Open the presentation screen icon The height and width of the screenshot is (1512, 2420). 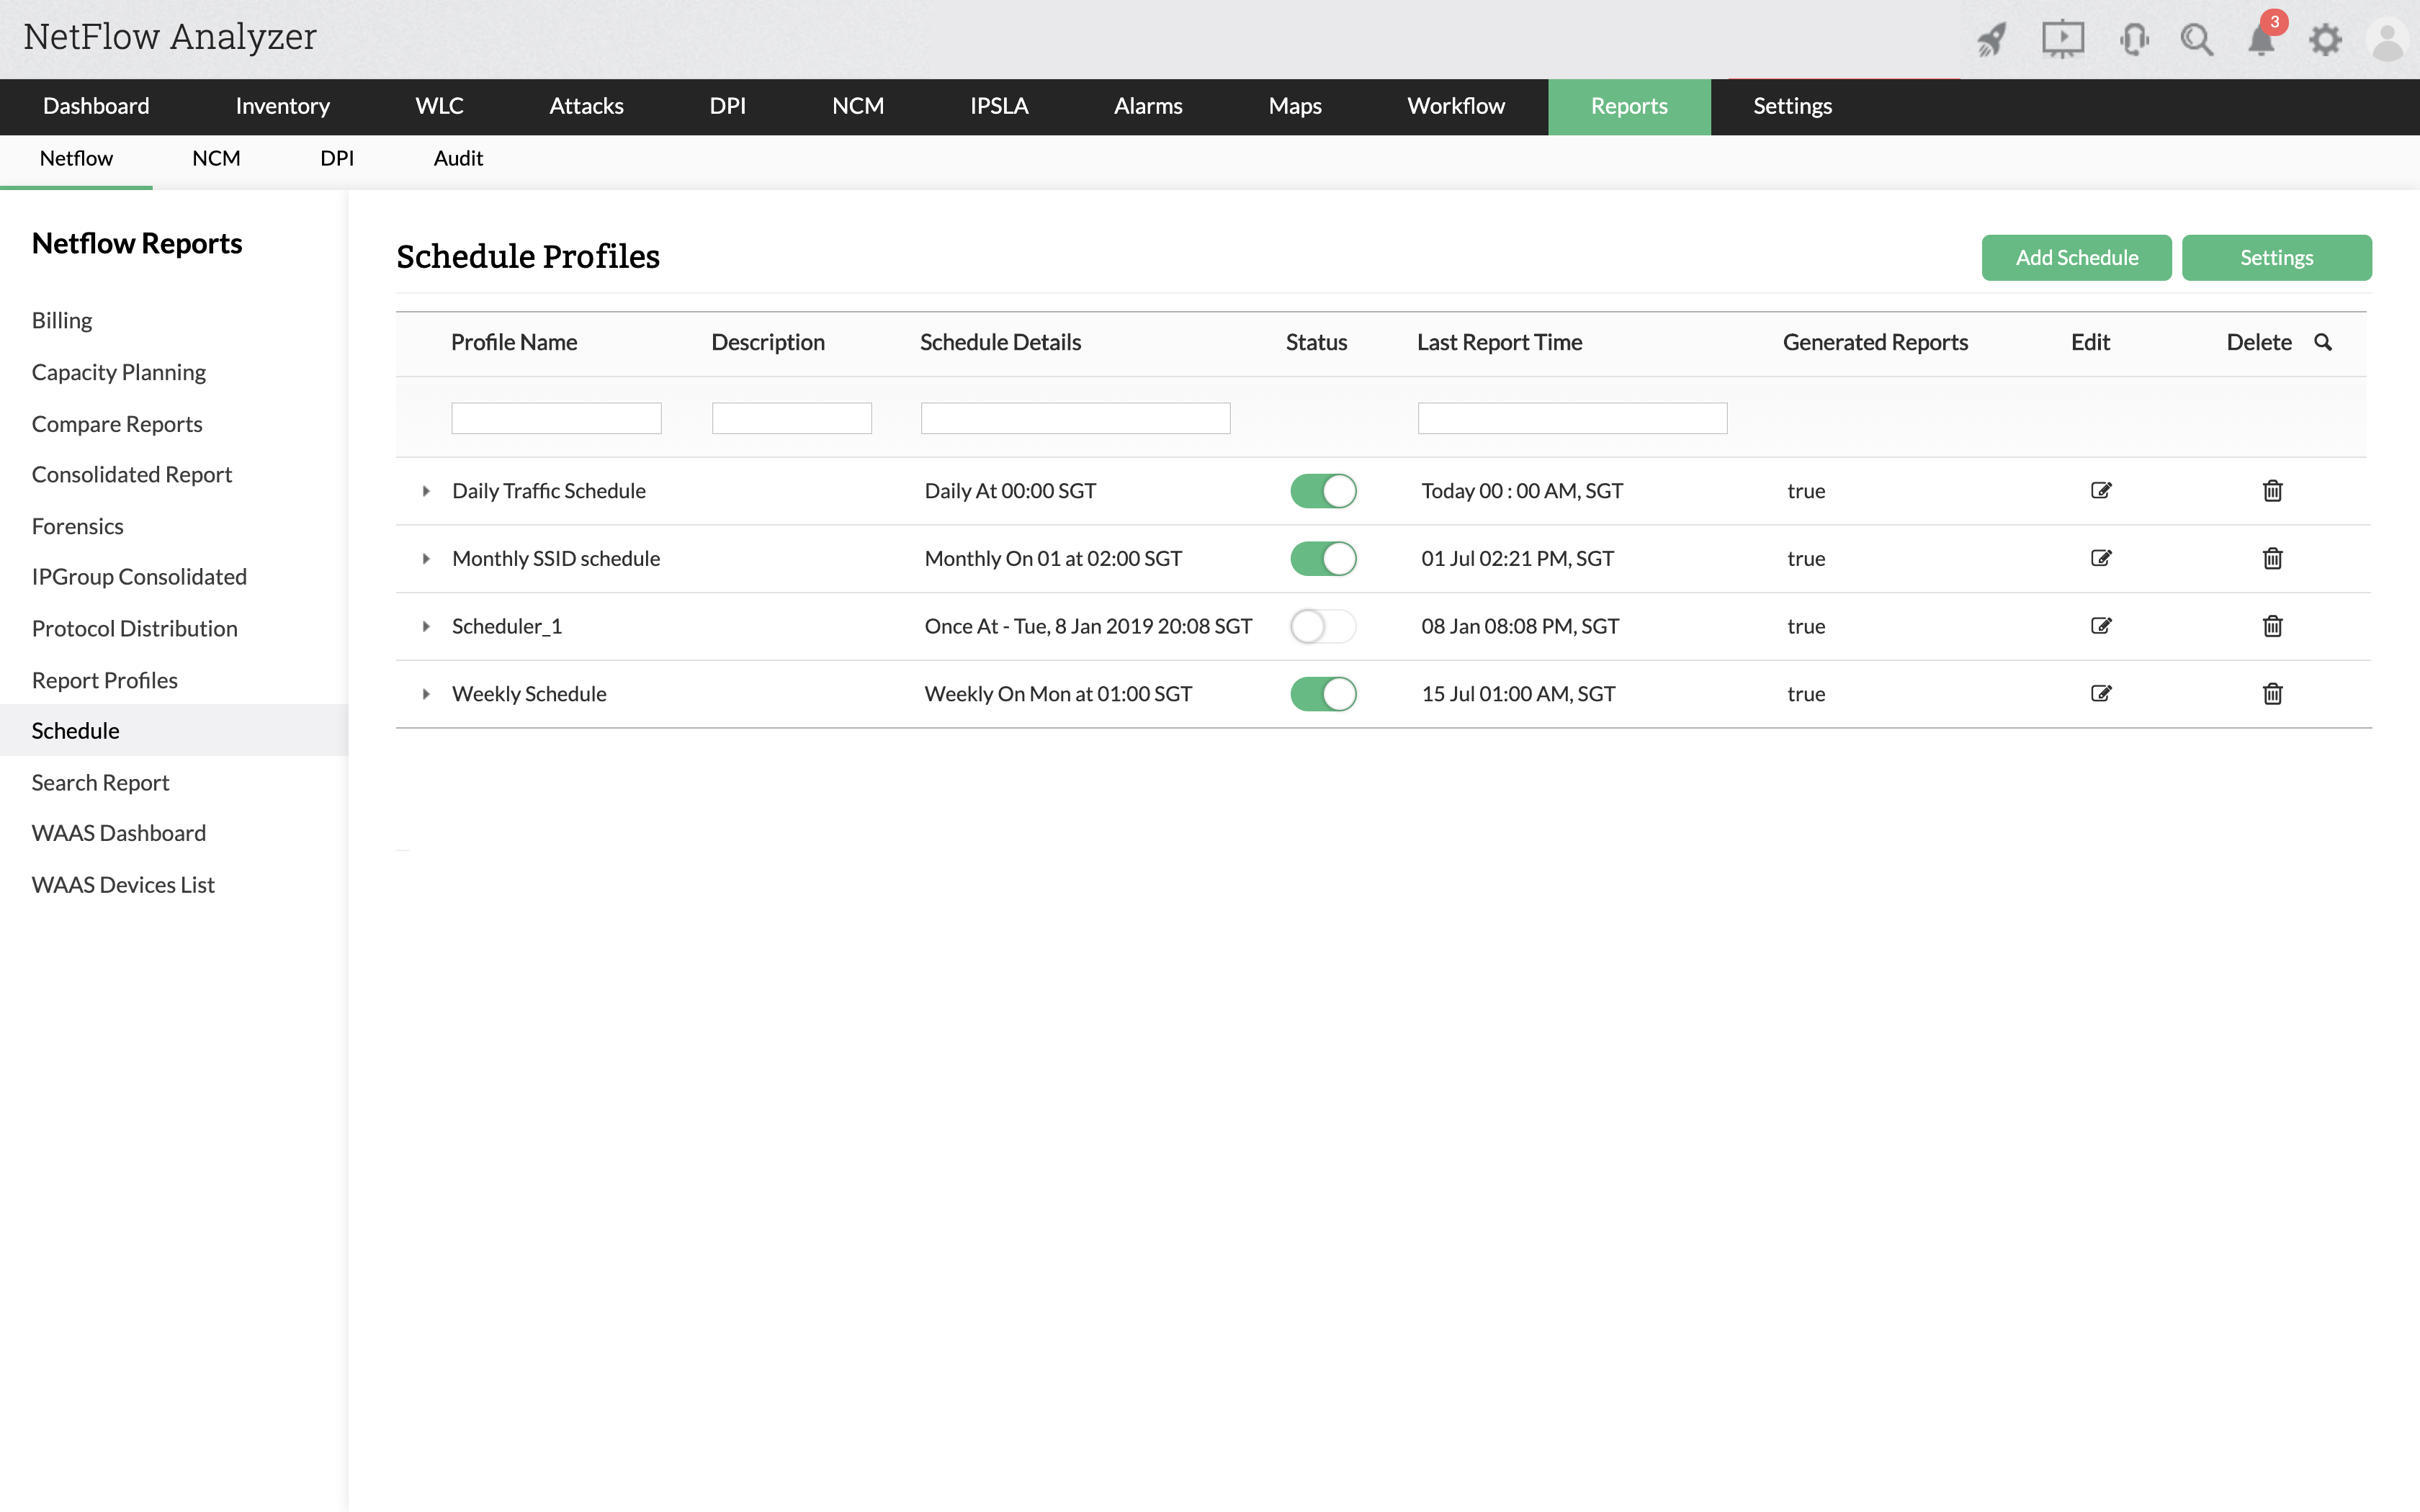pos(2062,40)
